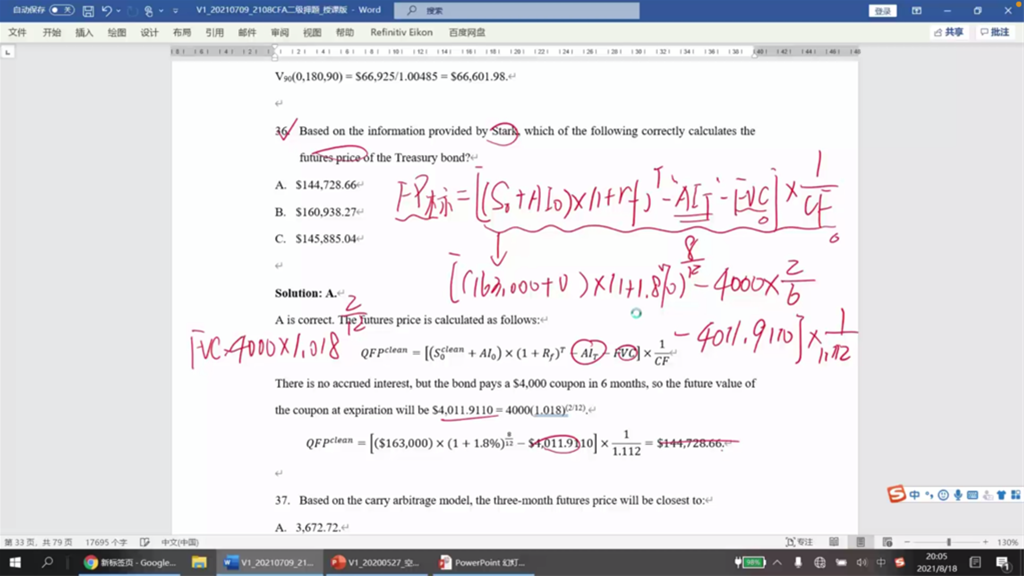The image size is (1024, 576).
Task: Open the Ribbon Display Options icon
Action: (x=917, y=10)
